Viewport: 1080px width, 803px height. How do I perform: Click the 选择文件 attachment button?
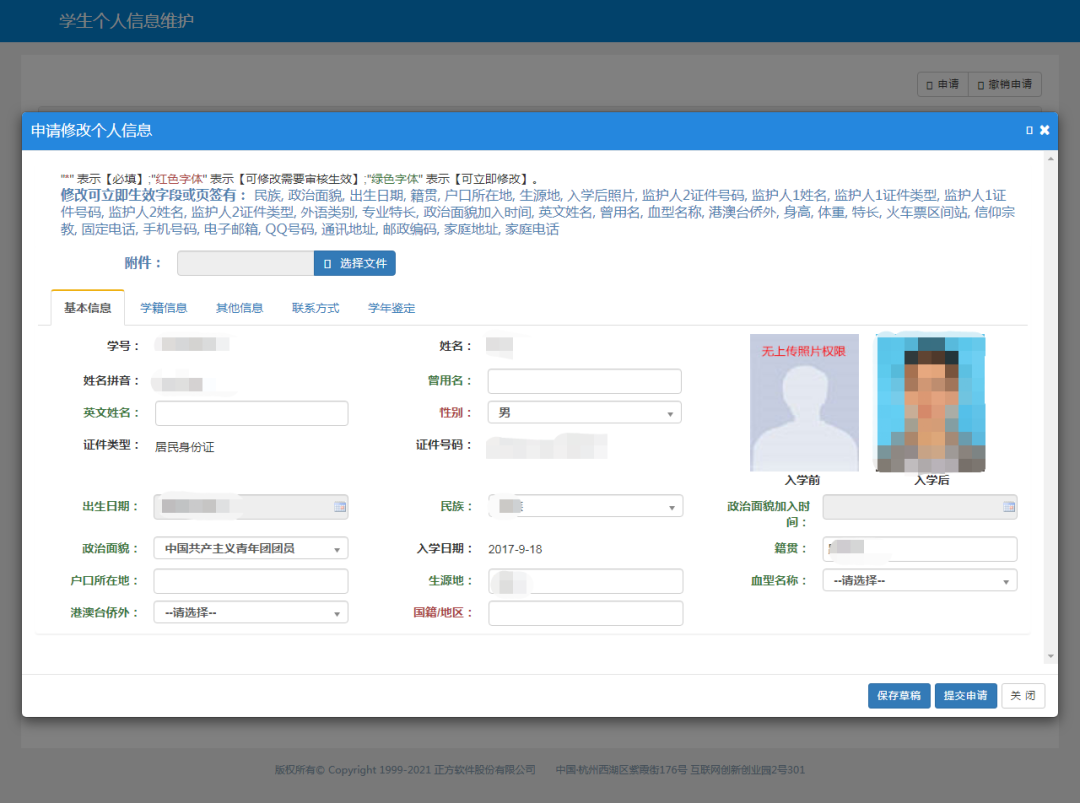pos(355,263)
